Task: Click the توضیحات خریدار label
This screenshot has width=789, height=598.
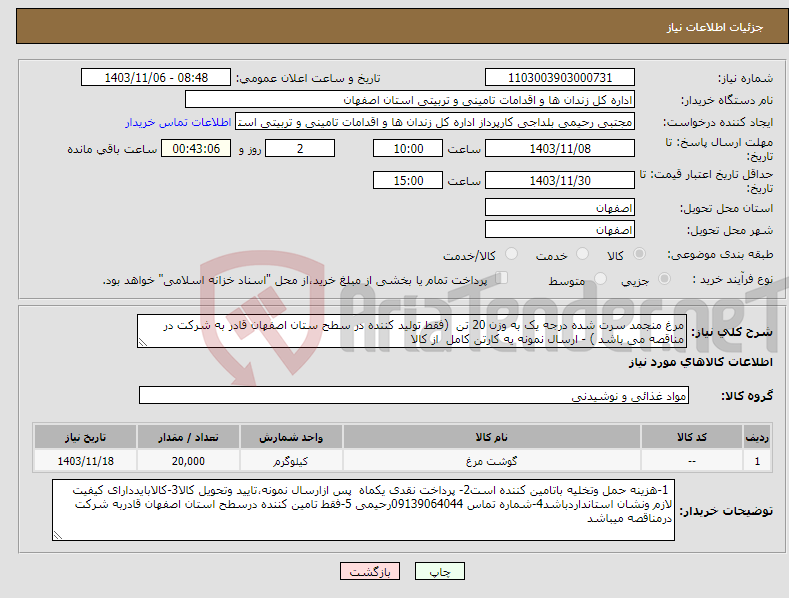Action: pyautogui.click(x=726, y=511)
